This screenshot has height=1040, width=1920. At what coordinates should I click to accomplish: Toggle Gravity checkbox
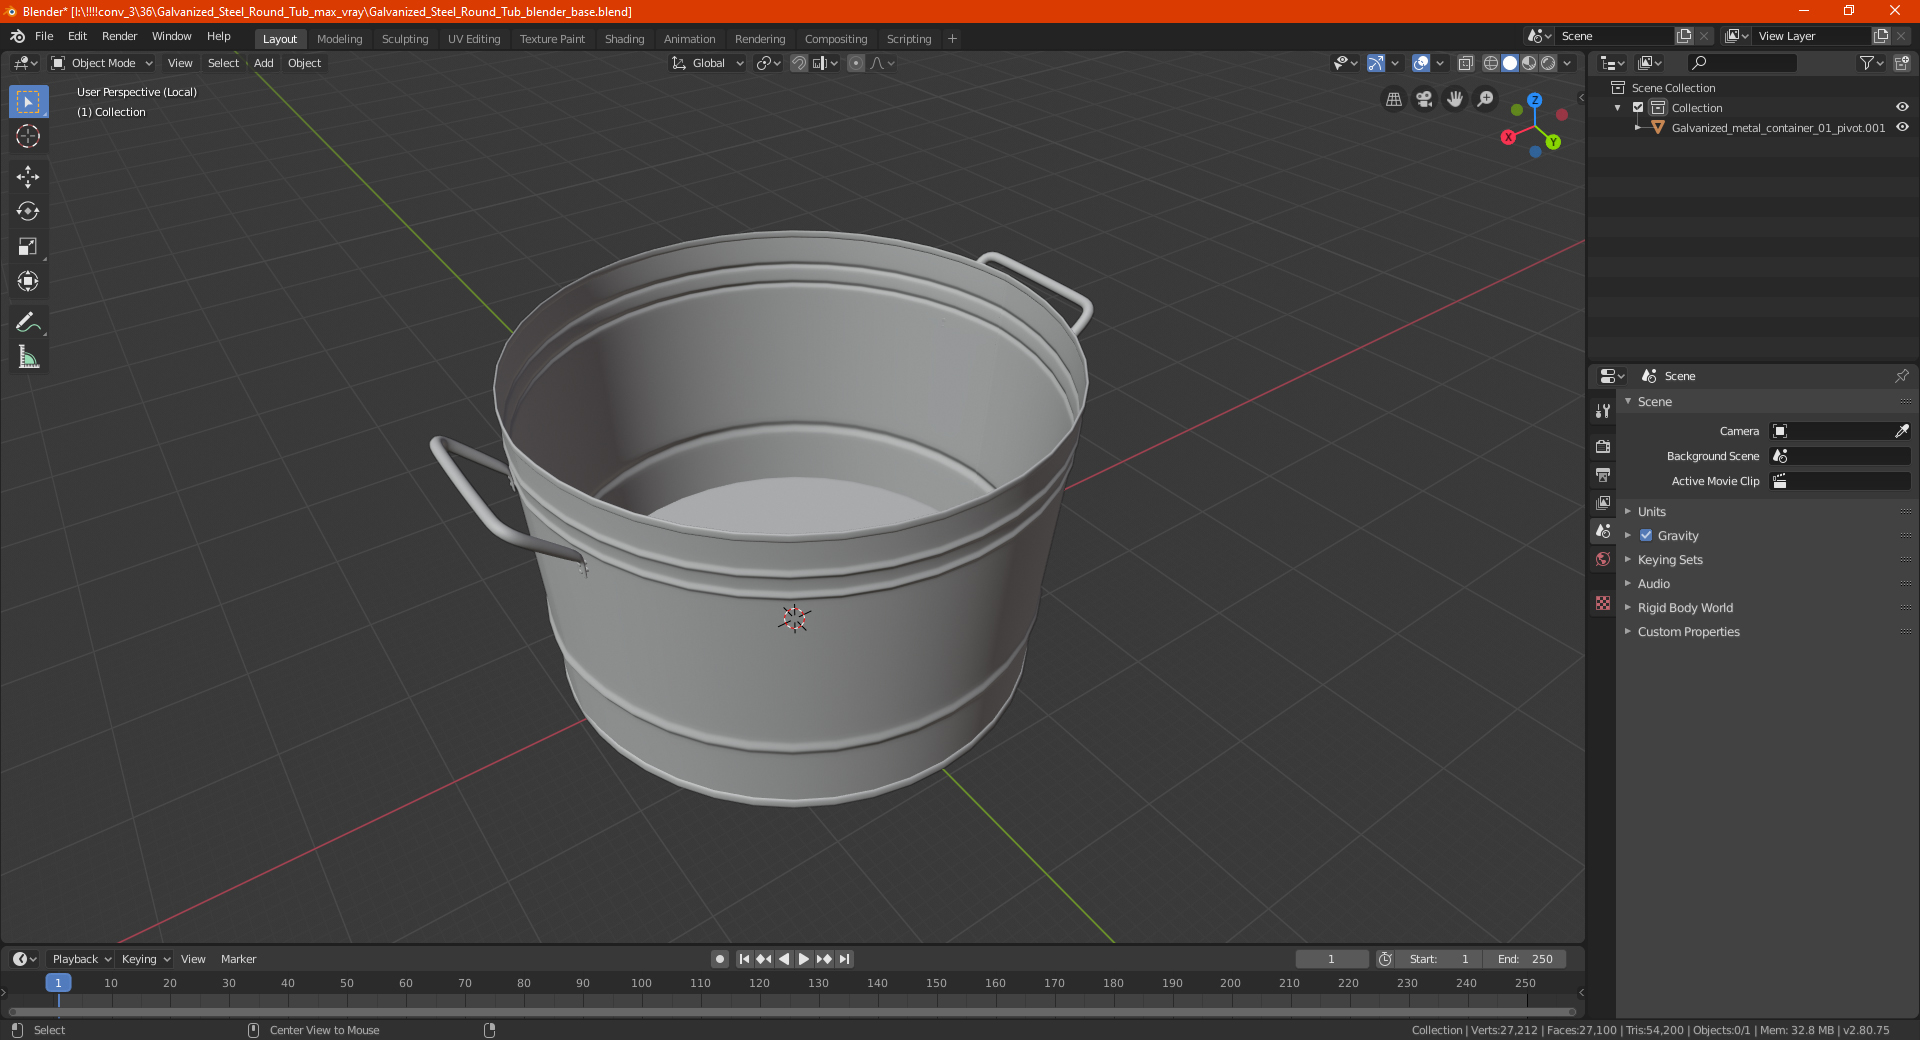[x=1646, y=535]
